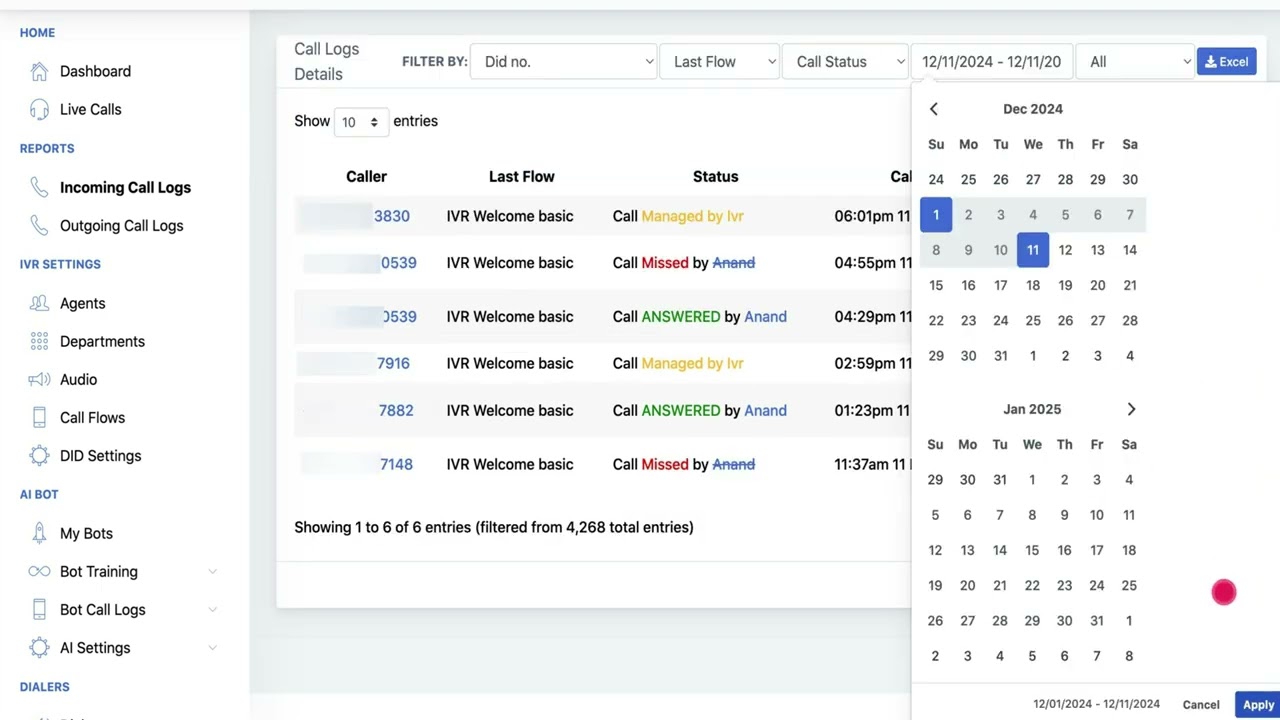Open Dashboard page

click(x=95, y=71)
